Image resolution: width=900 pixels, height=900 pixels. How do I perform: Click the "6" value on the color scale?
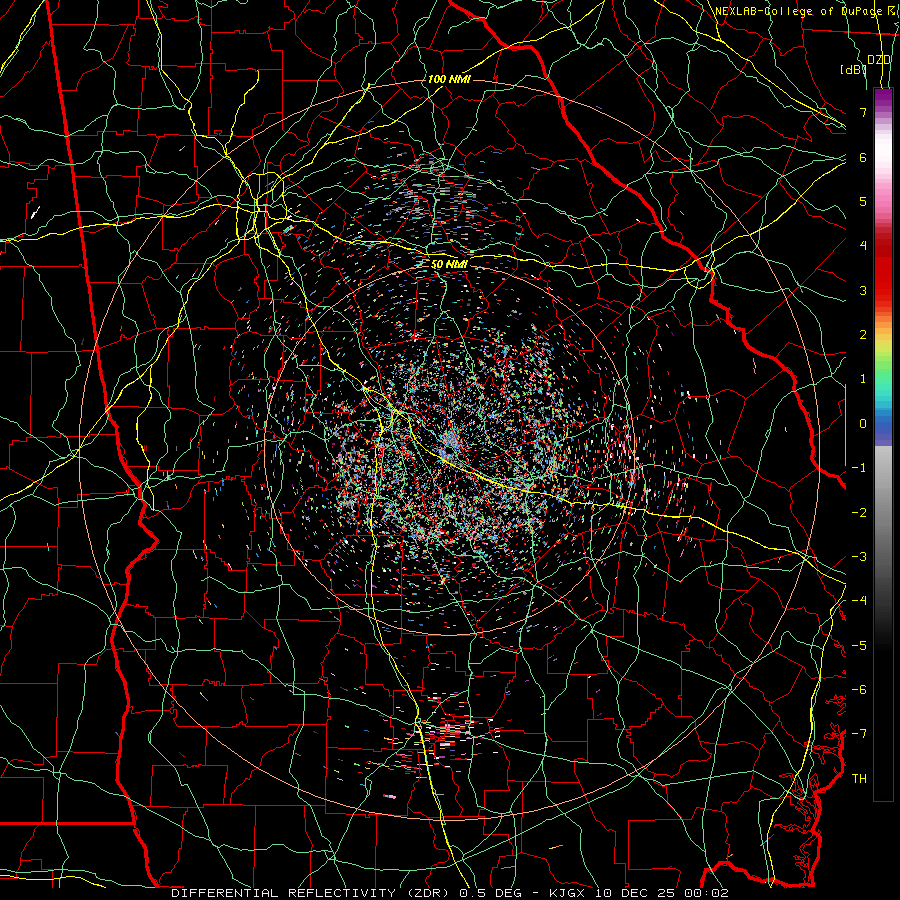pos(863,157)
